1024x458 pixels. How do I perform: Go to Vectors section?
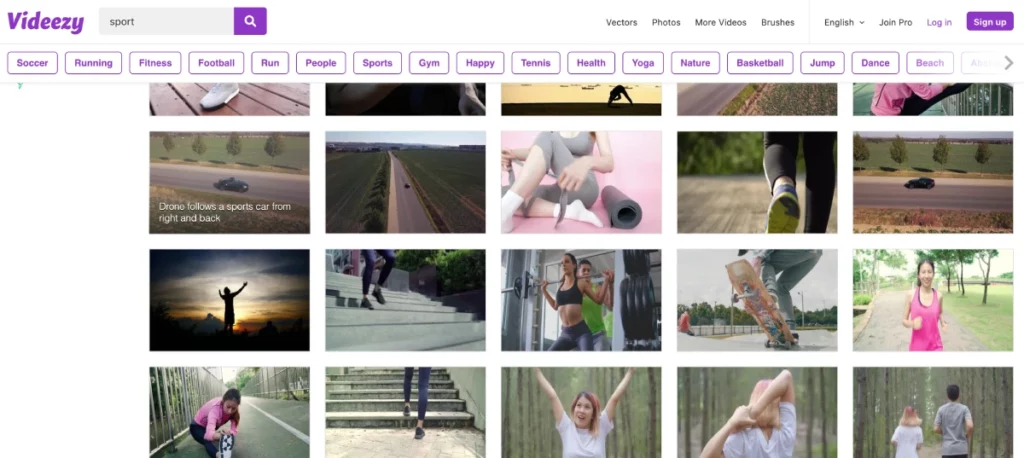click(x=622, y=22)
